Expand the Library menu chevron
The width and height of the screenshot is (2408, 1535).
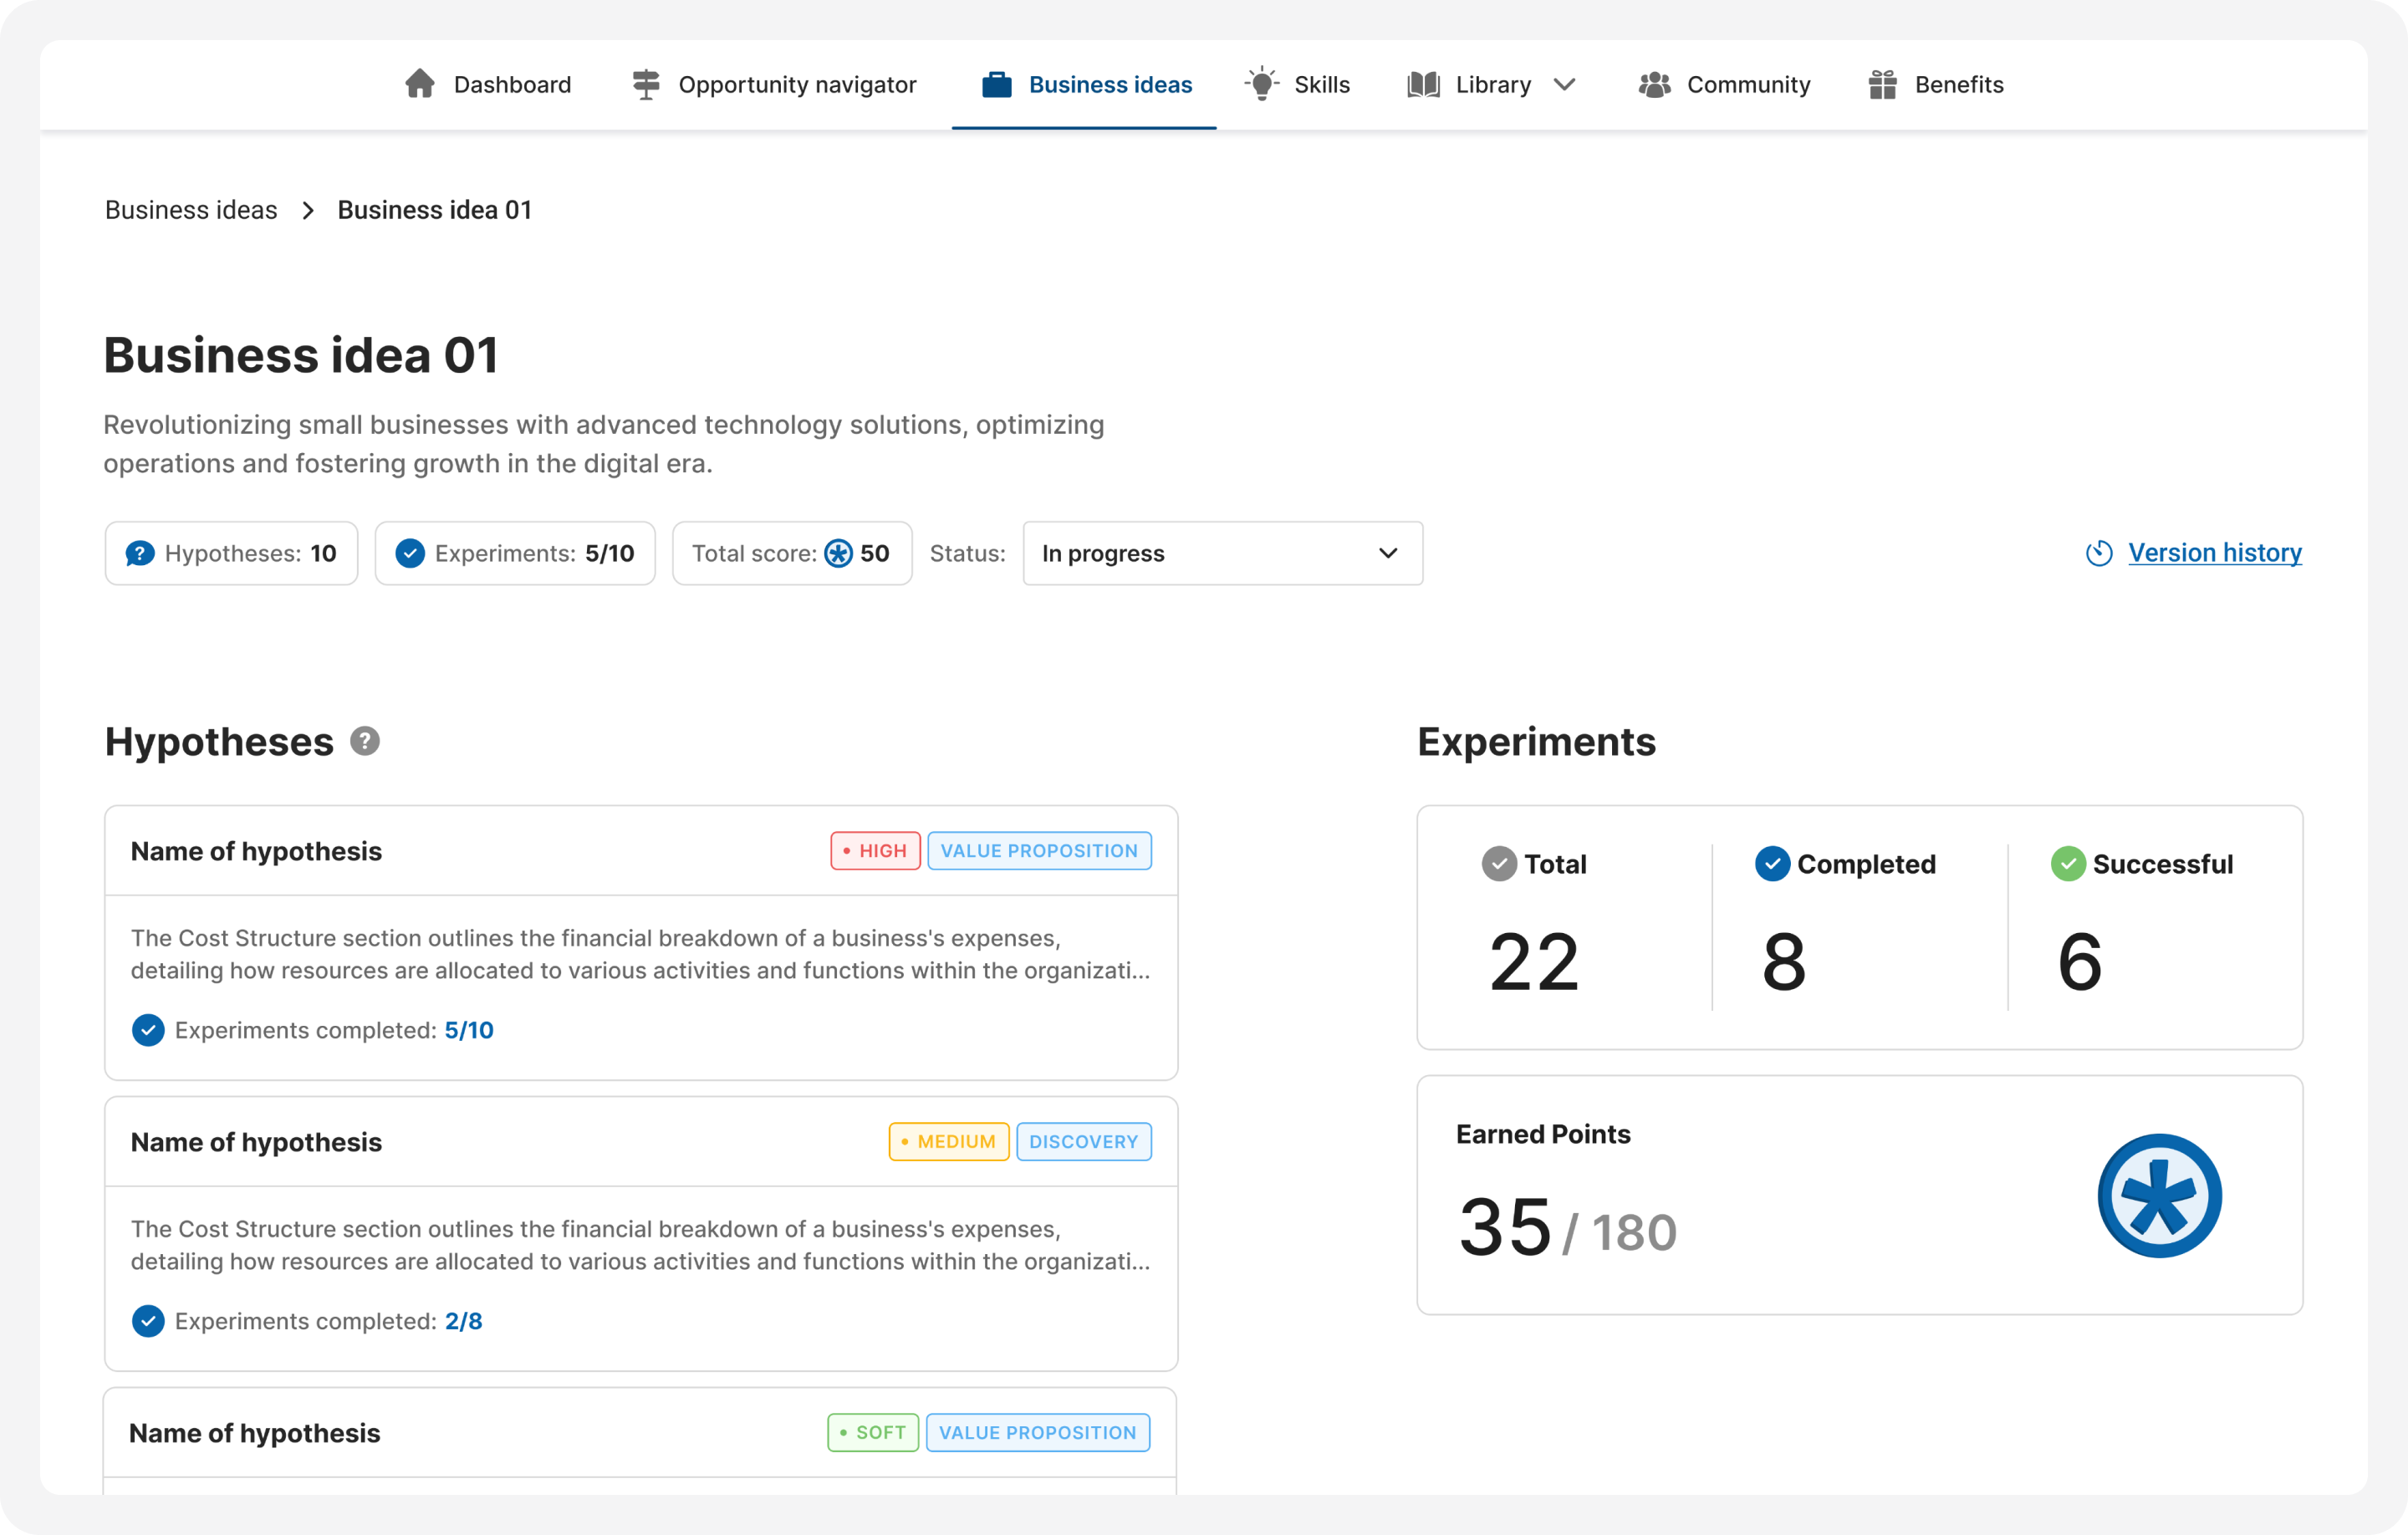1565,84
